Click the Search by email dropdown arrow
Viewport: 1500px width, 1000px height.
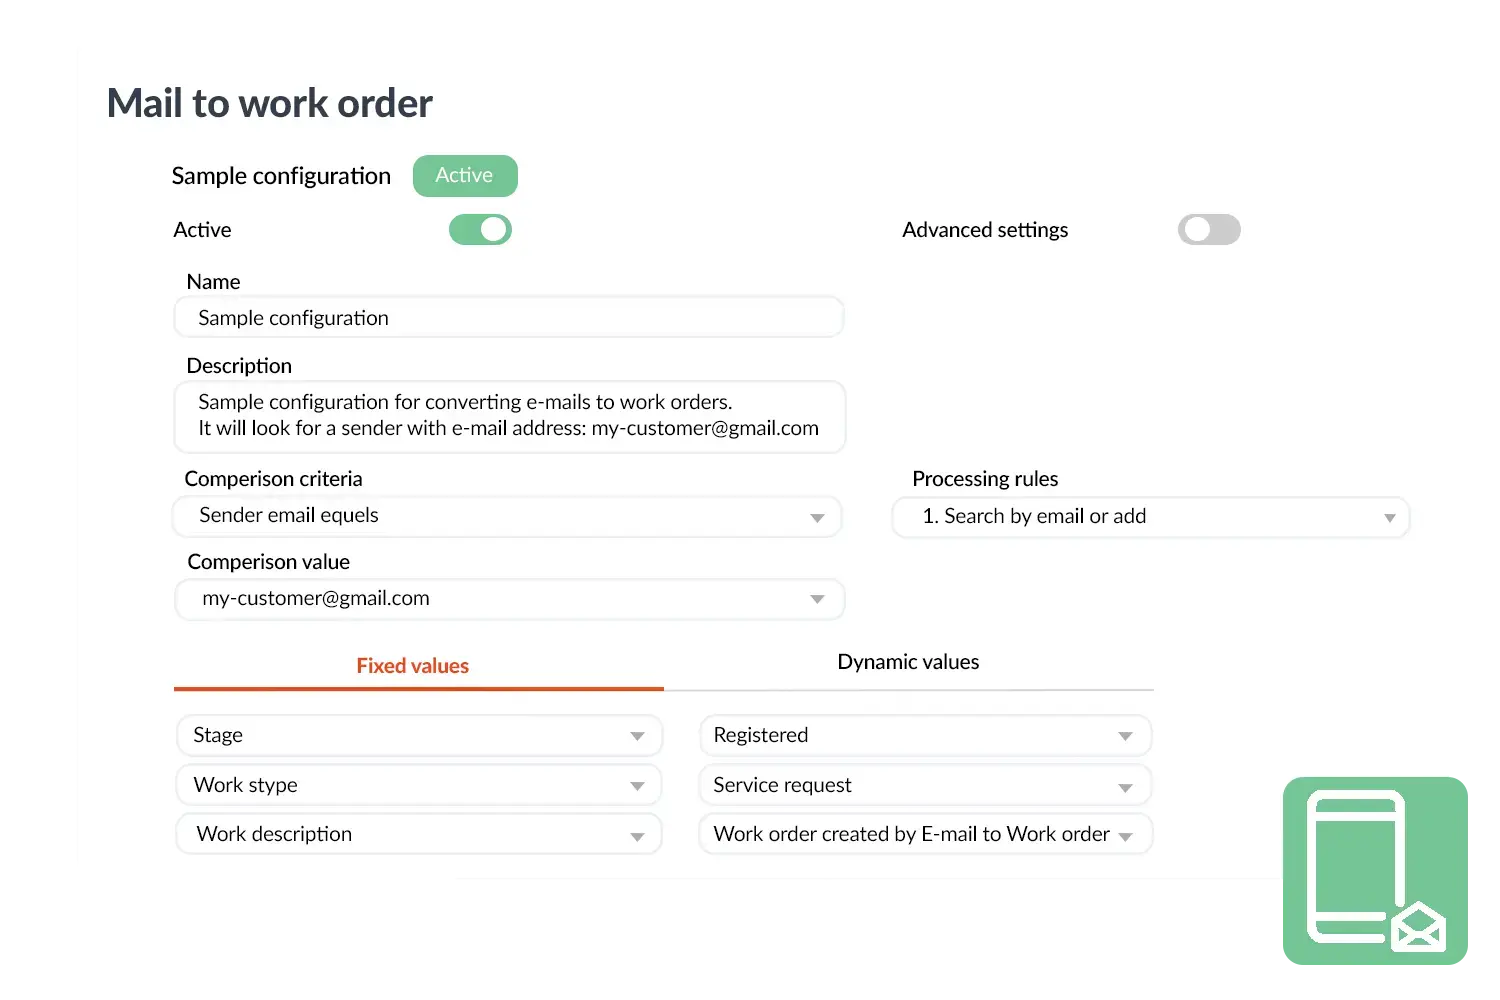[x=1389, y=517]
